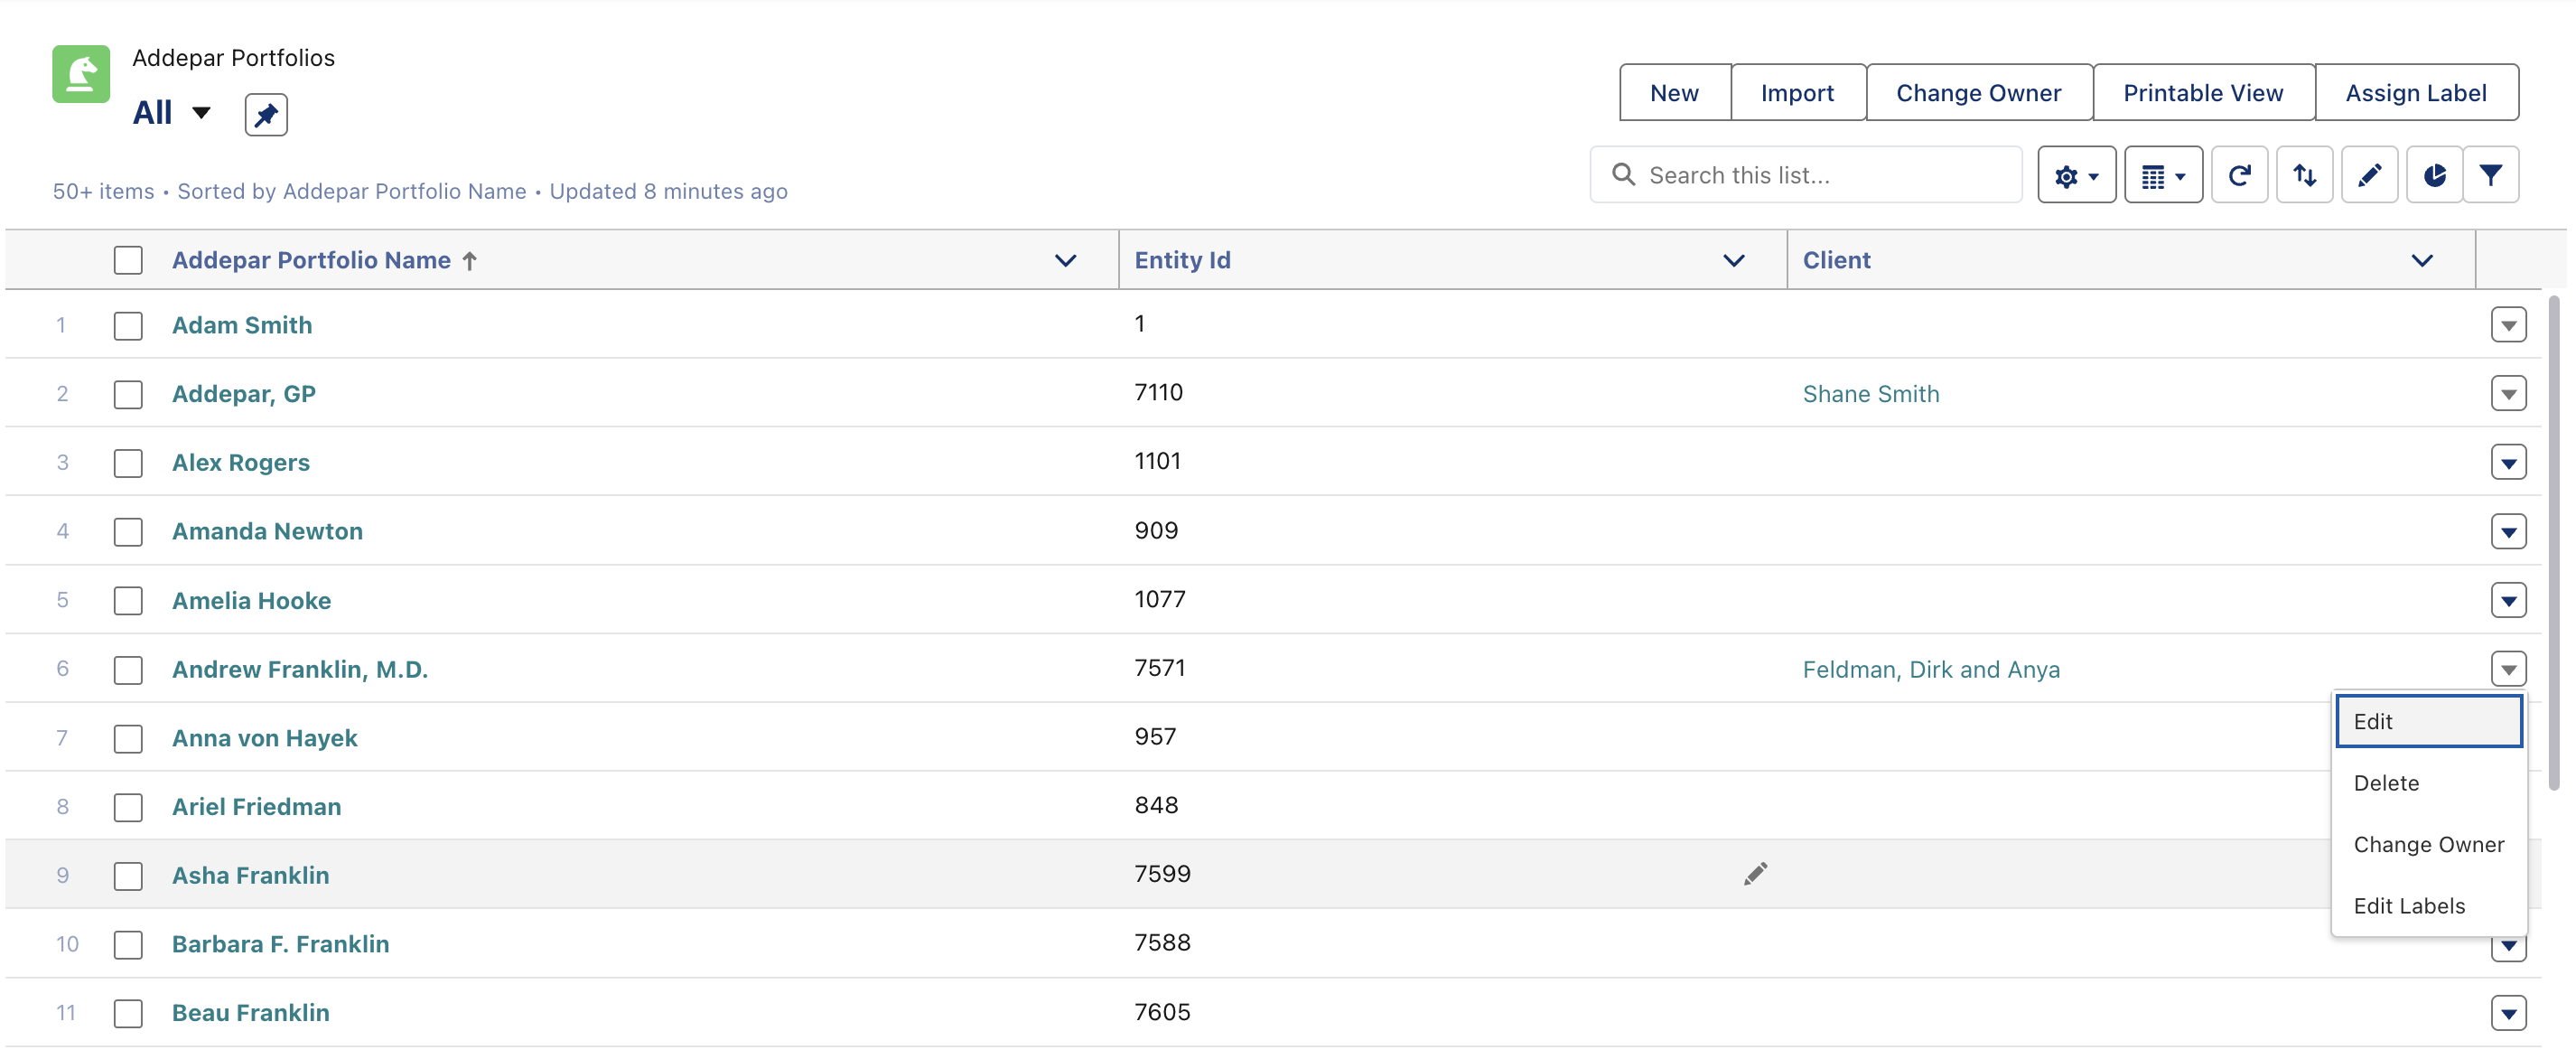Screen dimensions: 2576x1059
Task: Open filters with the funnel icon
Action: 2491,176
